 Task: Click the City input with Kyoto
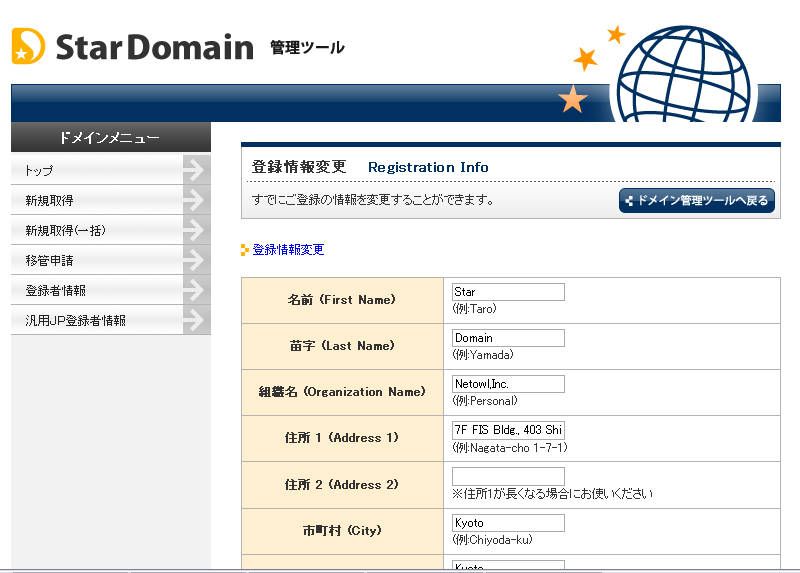point(508,523)
